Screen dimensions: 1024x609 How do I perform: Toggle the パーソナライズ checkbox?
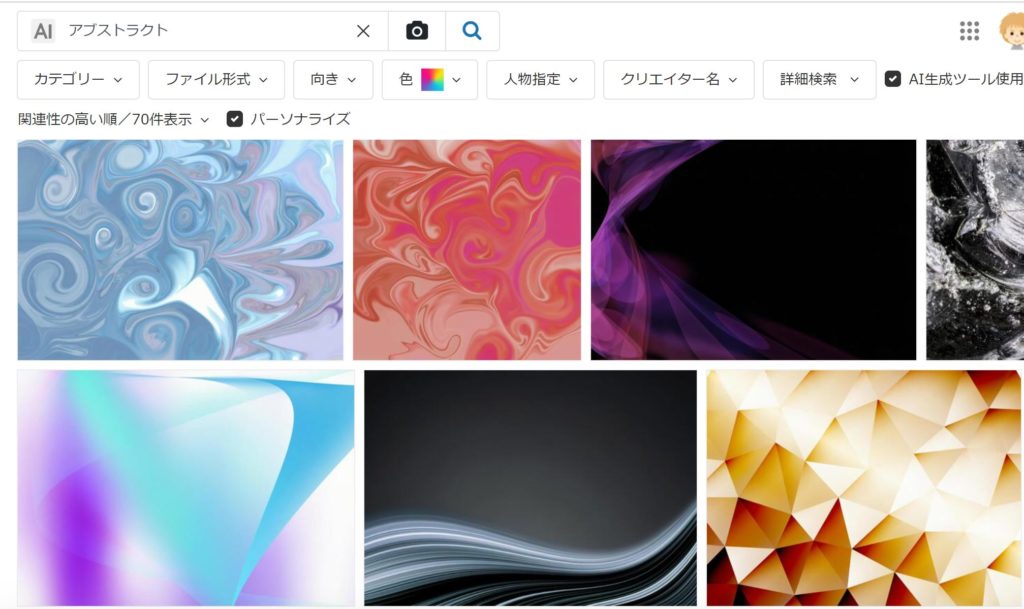point(235,119)
